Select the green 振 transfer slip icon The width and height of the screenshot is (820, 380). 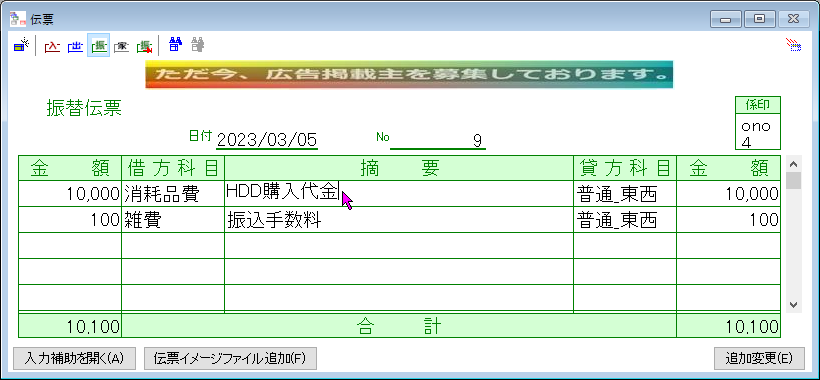[98, 46]
